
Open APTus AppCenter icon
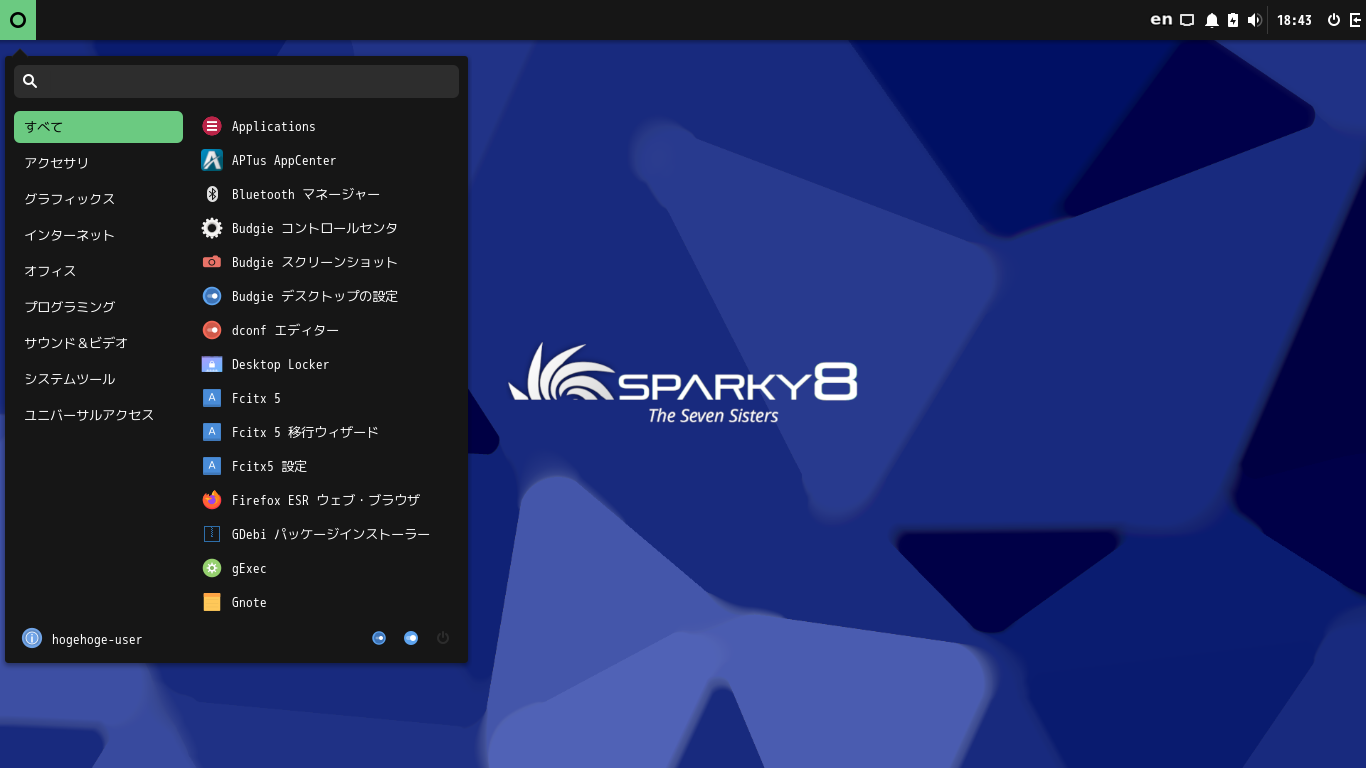point(212,160)
